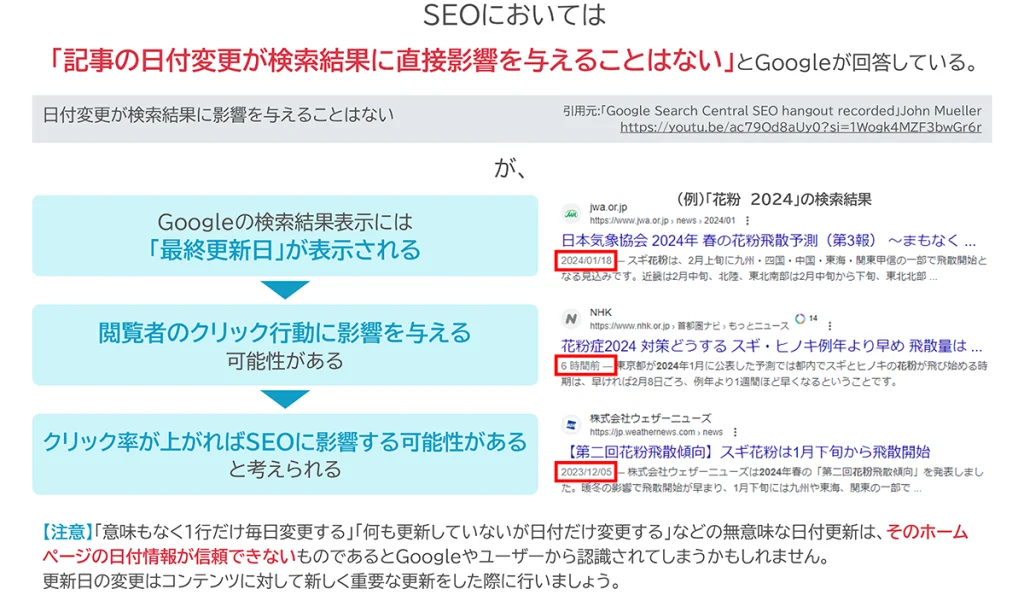Click the 閲覧者のクリック行動に影響を与える box
The height and width of the screenshot is (595, 1024).
point(285,345)
